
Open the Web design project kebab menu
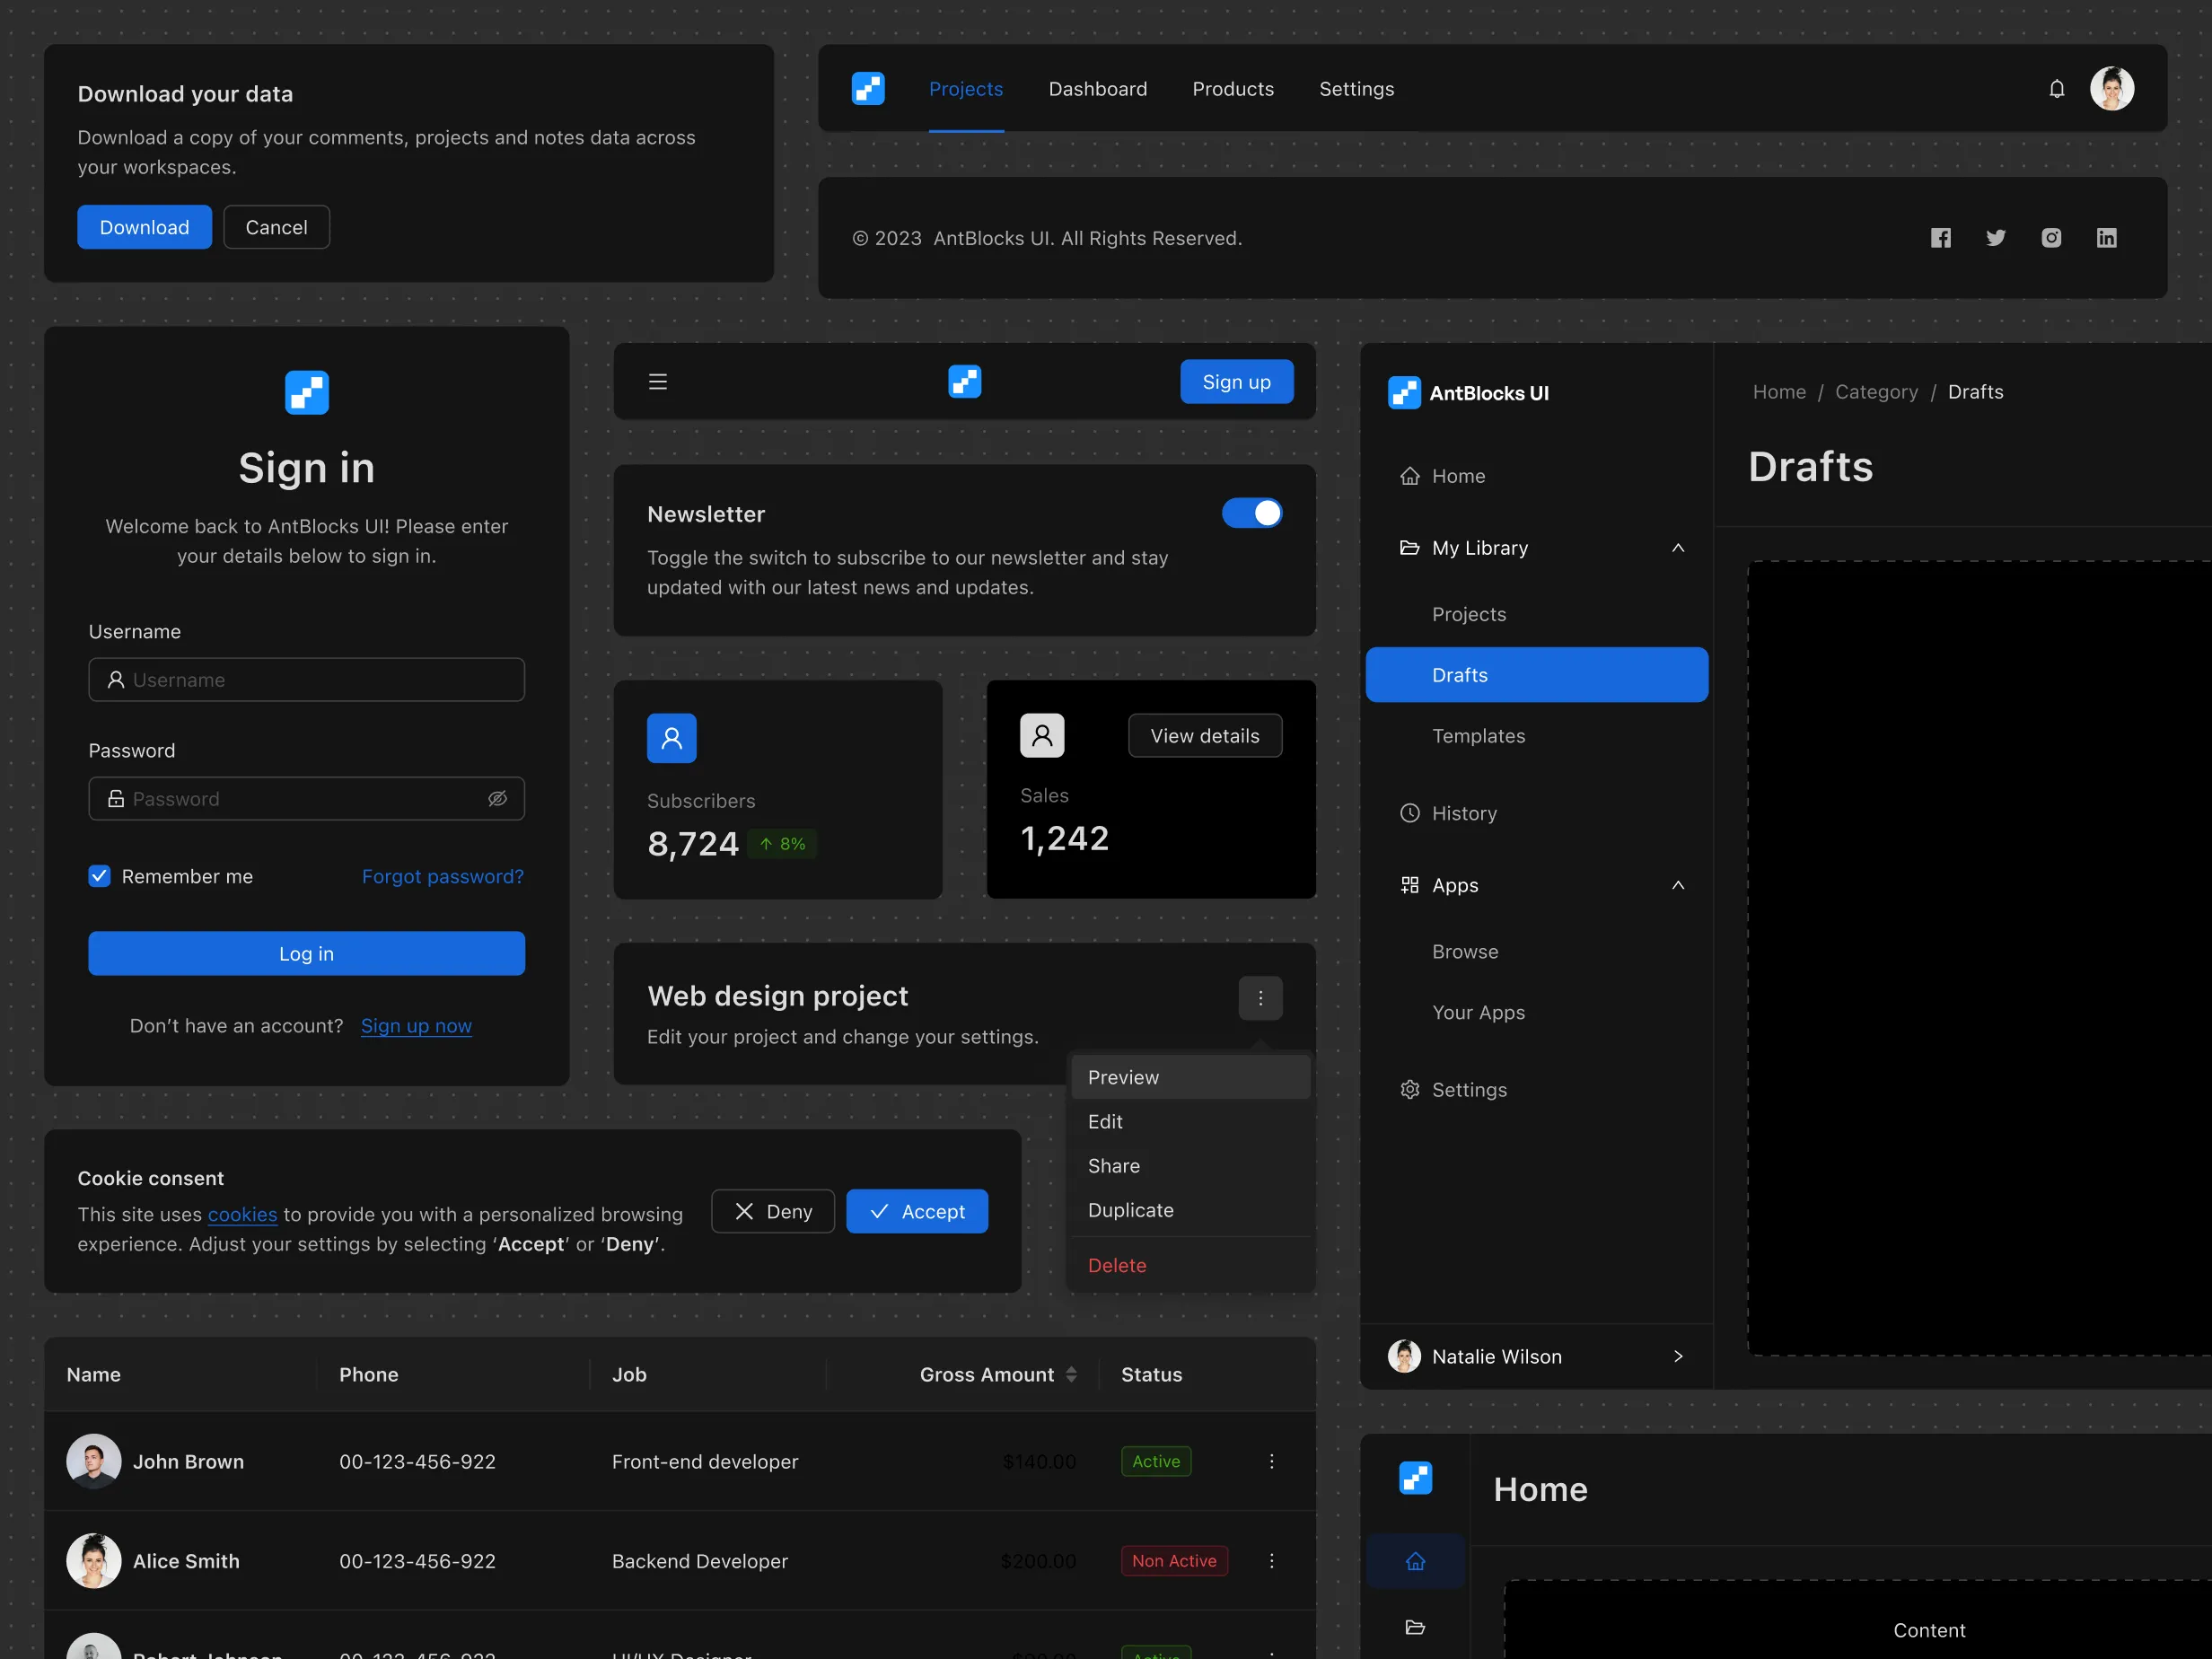click(1261, 997)
